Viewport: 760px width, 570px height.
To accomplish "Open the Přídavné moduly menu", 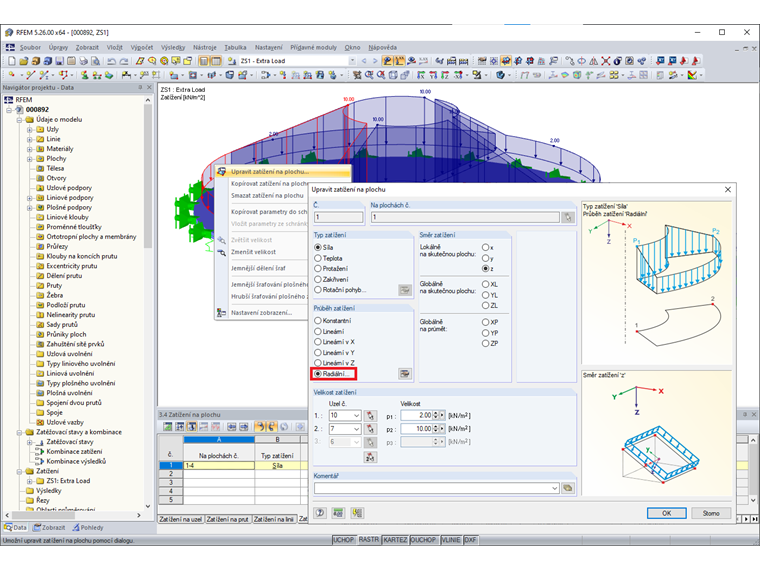I will (313, 48).
